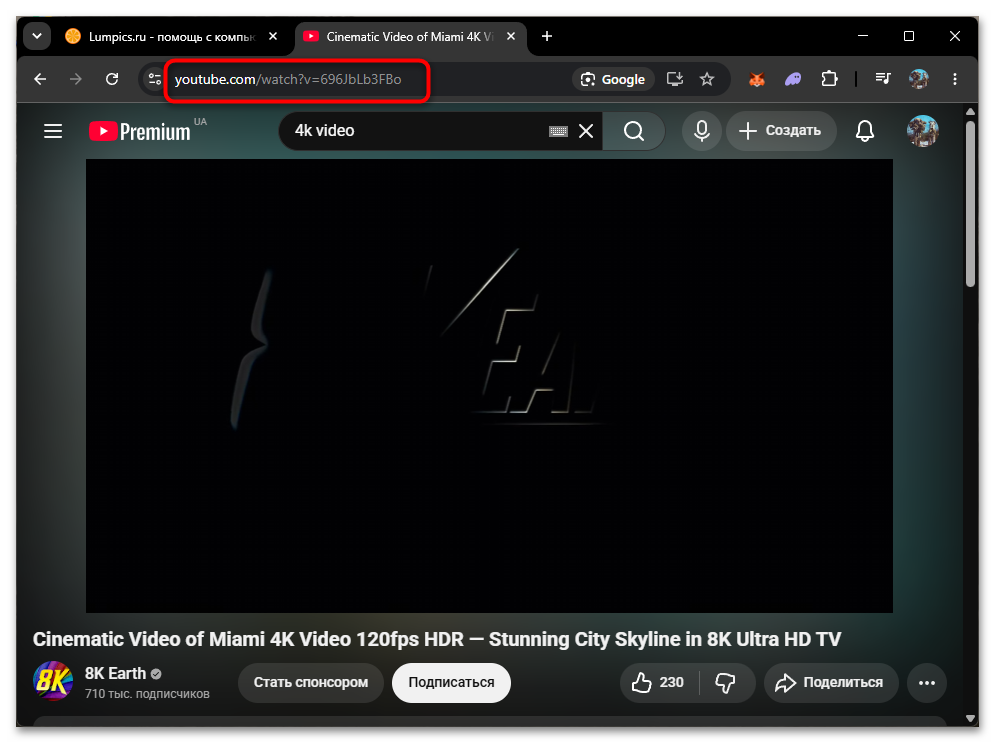
Task: Open media controls in Chrome toolbar
Action: [x=883, y=79]
